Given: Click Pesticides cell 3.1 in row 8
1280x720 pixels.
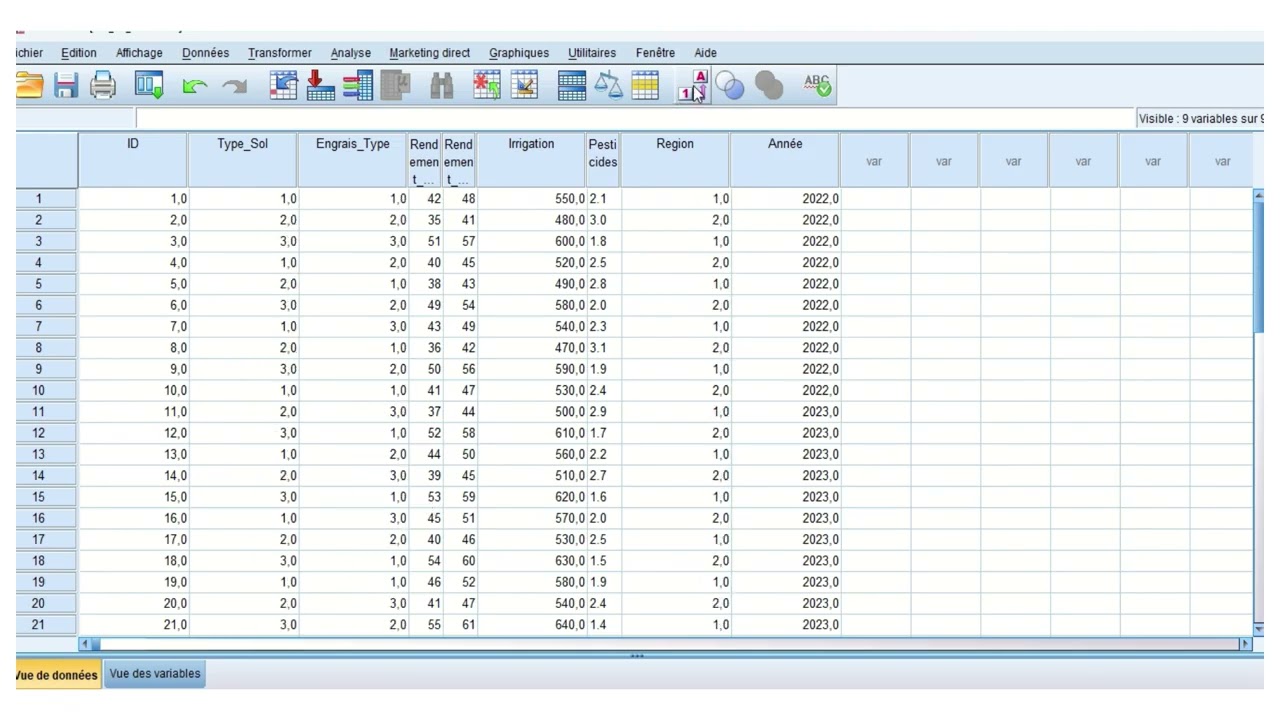Looking at the screenshot, I should (604, 348).
